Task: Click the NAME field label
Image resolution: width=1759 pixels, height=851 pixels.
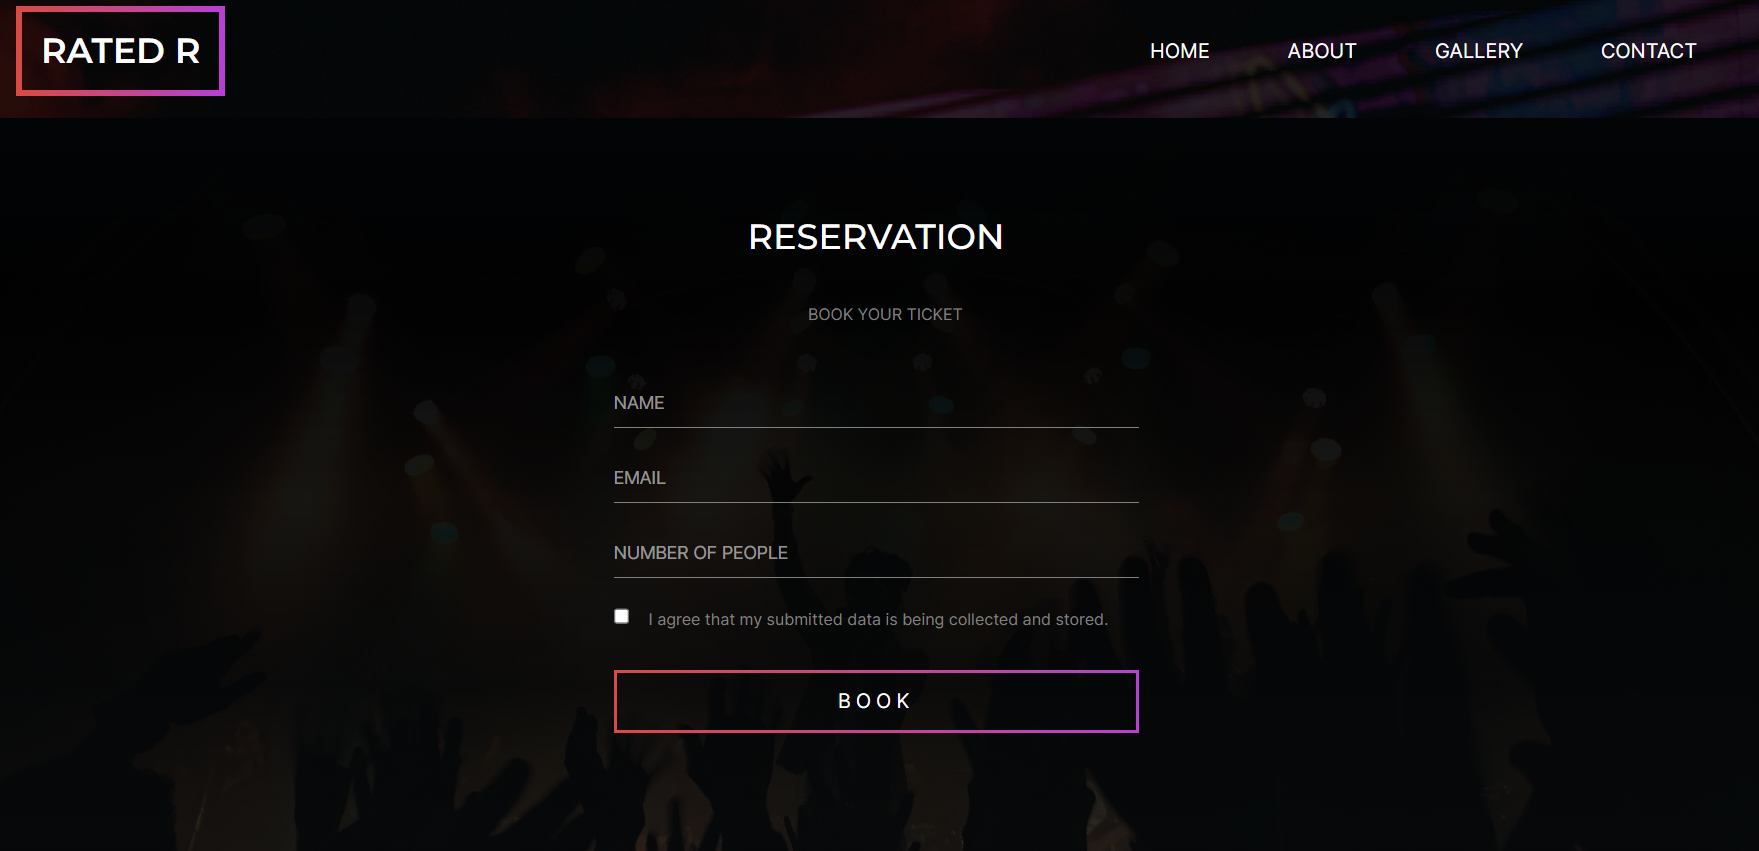Action: pyautogui.click(x=639, y=403)
